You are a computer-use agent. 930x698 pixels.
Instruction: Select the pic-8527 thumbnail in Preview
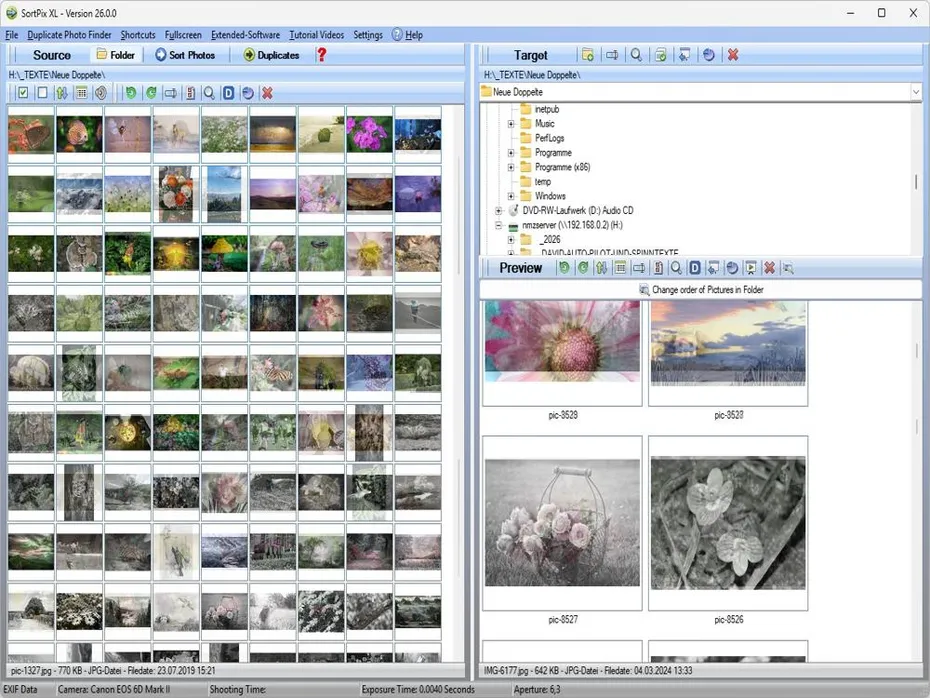[x=562, y=519]
